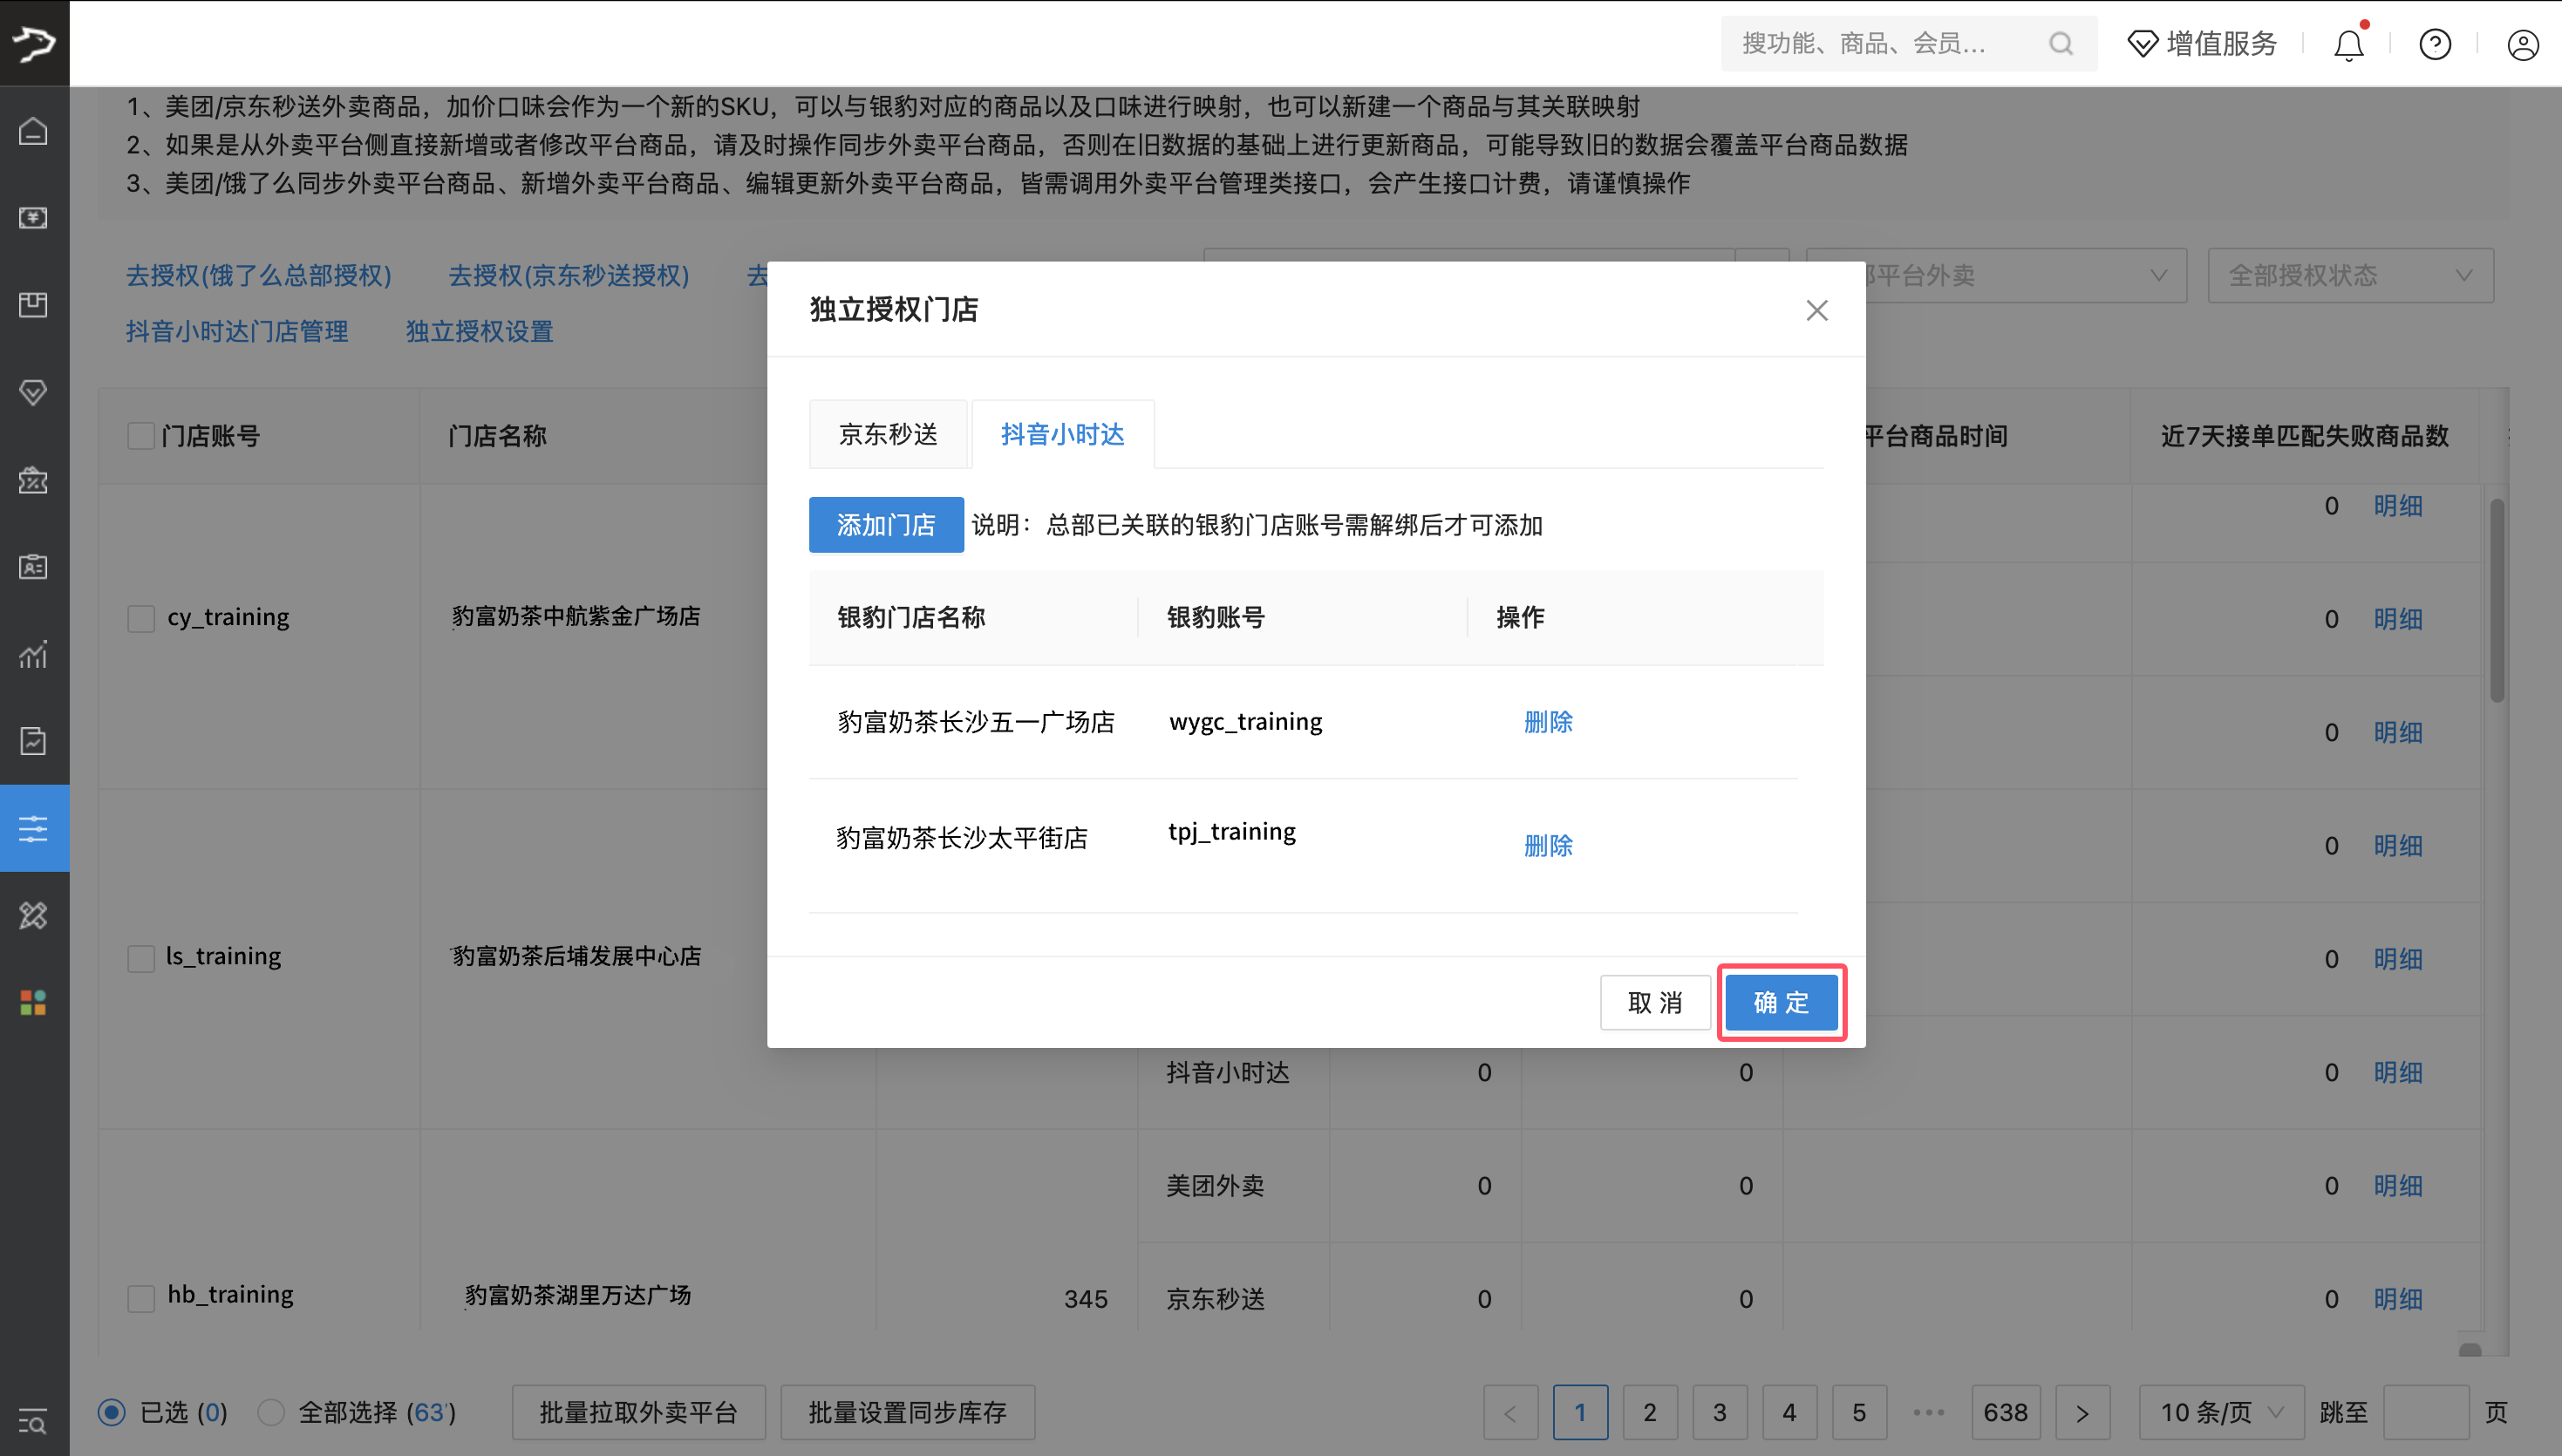Check the cy_training row checkbox
This screenshot has width=2562, height=1456.
click(x=141, y=618)
